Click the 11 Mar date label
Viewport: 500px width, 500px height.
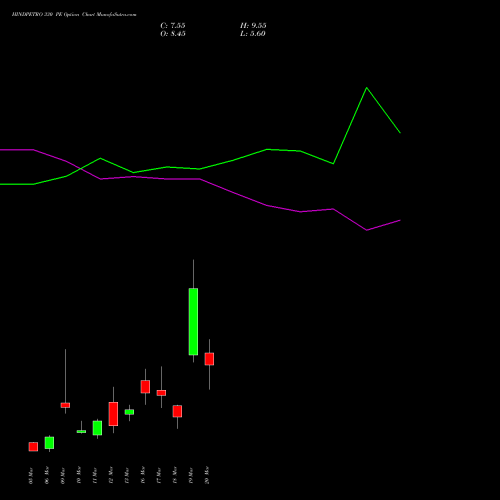(x=95, y=476)
